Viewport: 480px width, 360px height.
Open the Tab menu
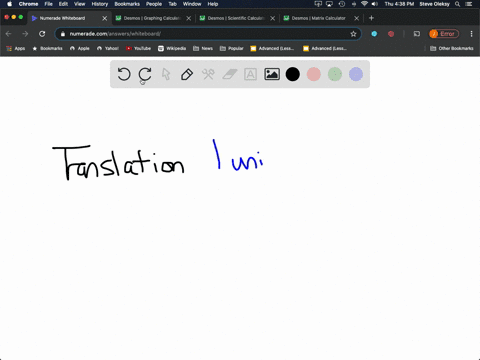[x=172, y=4]
